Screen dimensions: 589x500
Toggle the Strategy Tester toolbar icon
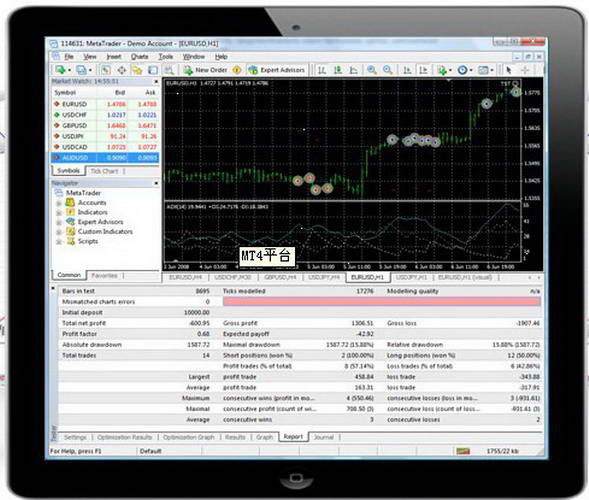coord(169,70)
